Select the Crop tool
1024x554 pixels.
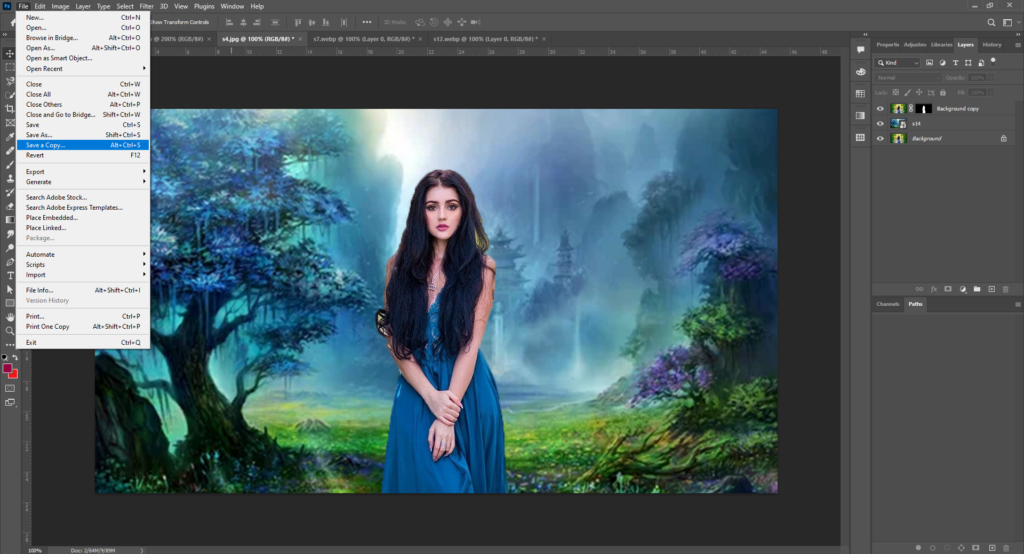click(x=10, y=109)
